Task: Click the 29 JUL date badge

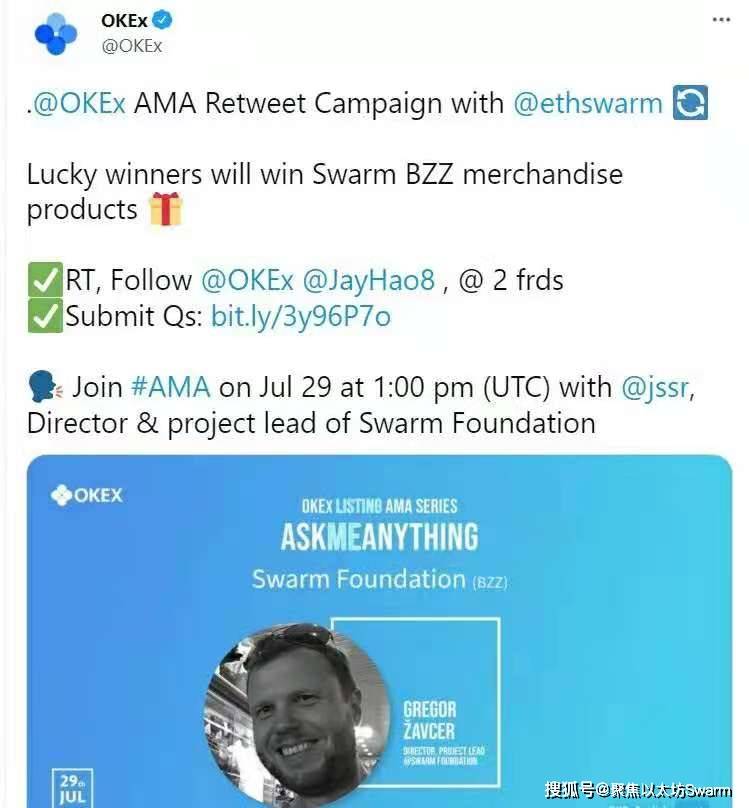Action: [x=72, y=788]
